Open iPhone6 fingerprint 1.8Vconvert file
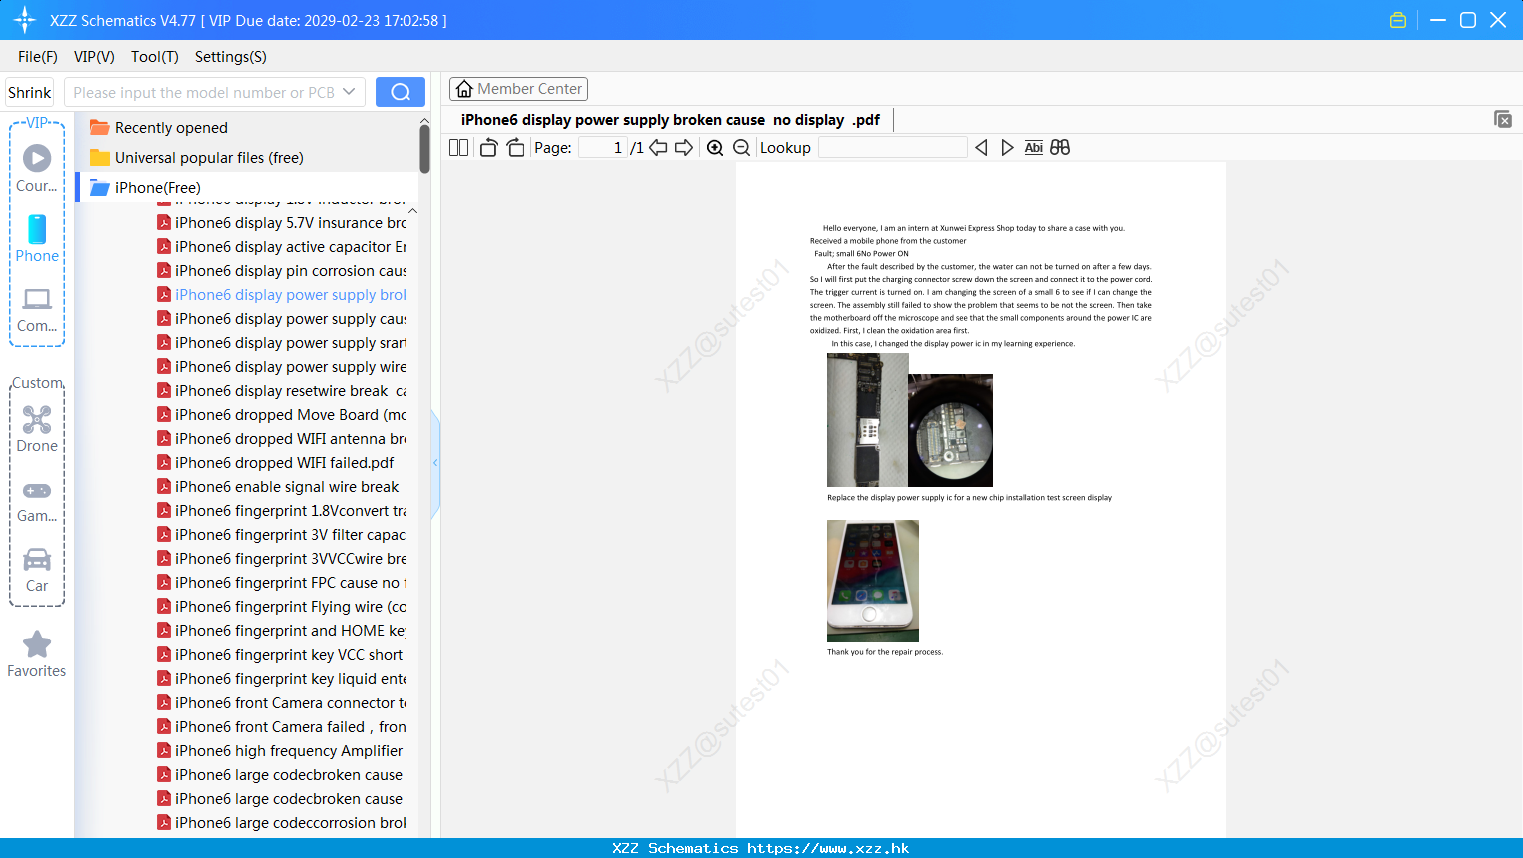 [x=282, y=511]
